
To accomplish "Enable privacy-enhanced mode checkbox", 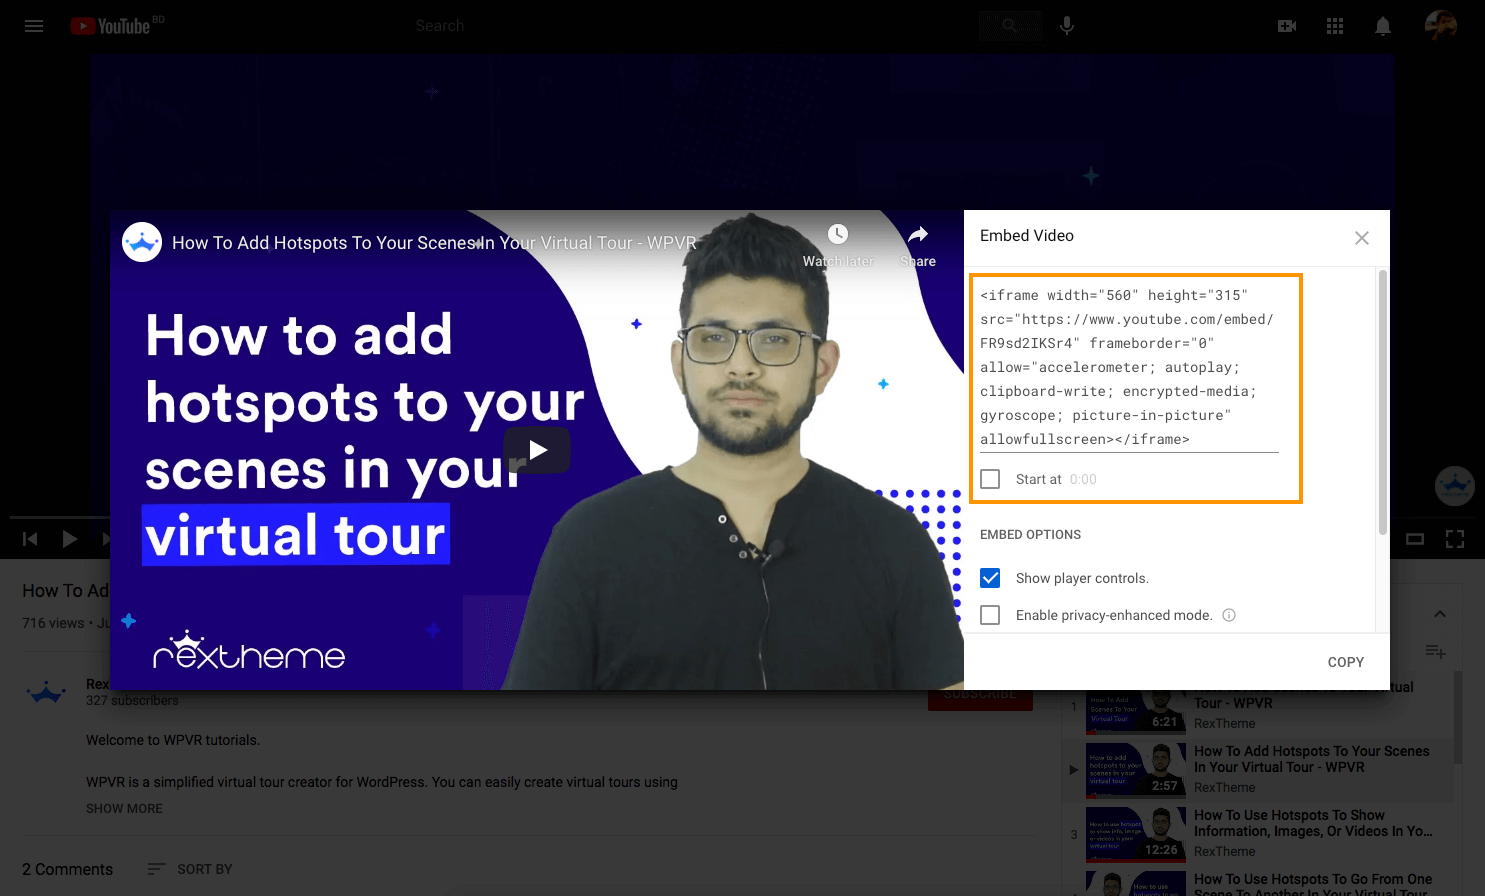I will [x=990, y=615].
